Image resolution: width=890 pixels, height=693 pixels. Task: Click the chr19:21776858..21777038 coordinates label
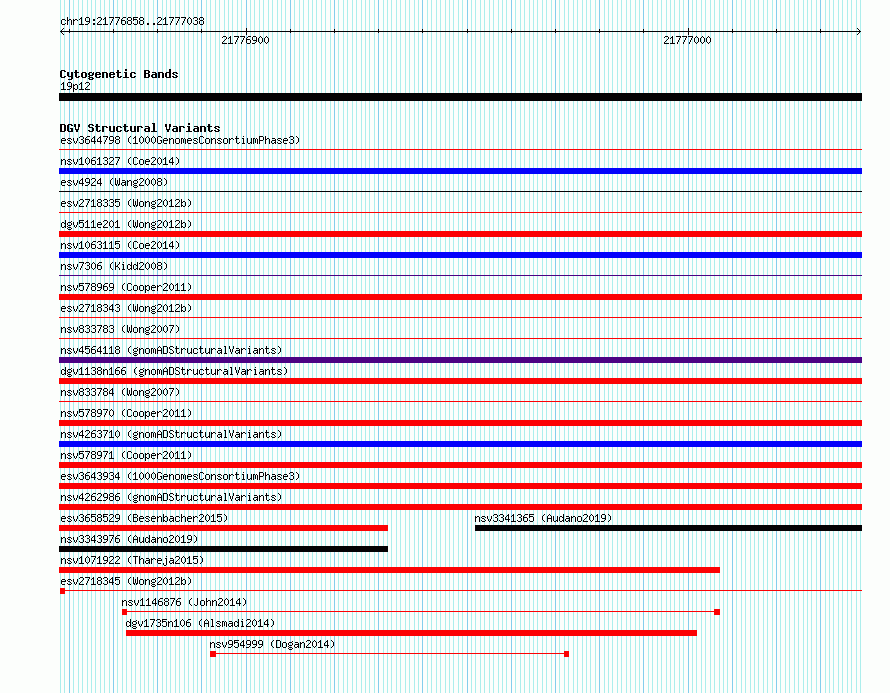pyautogui.click(x=132, y=21)
